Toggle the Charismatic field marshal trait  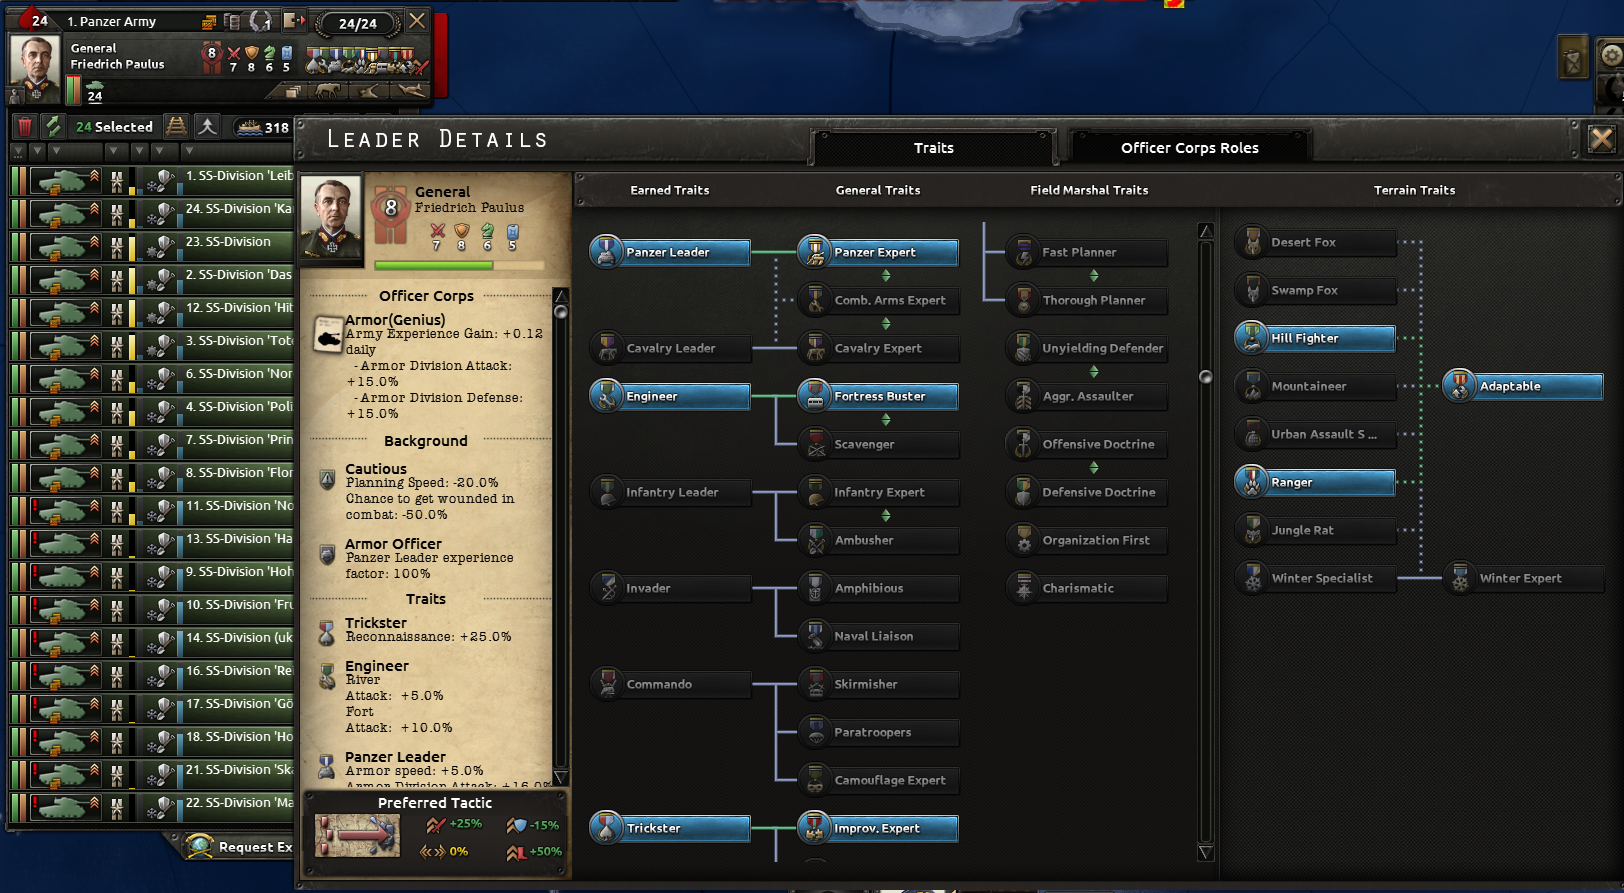[x=1087, y=588]
